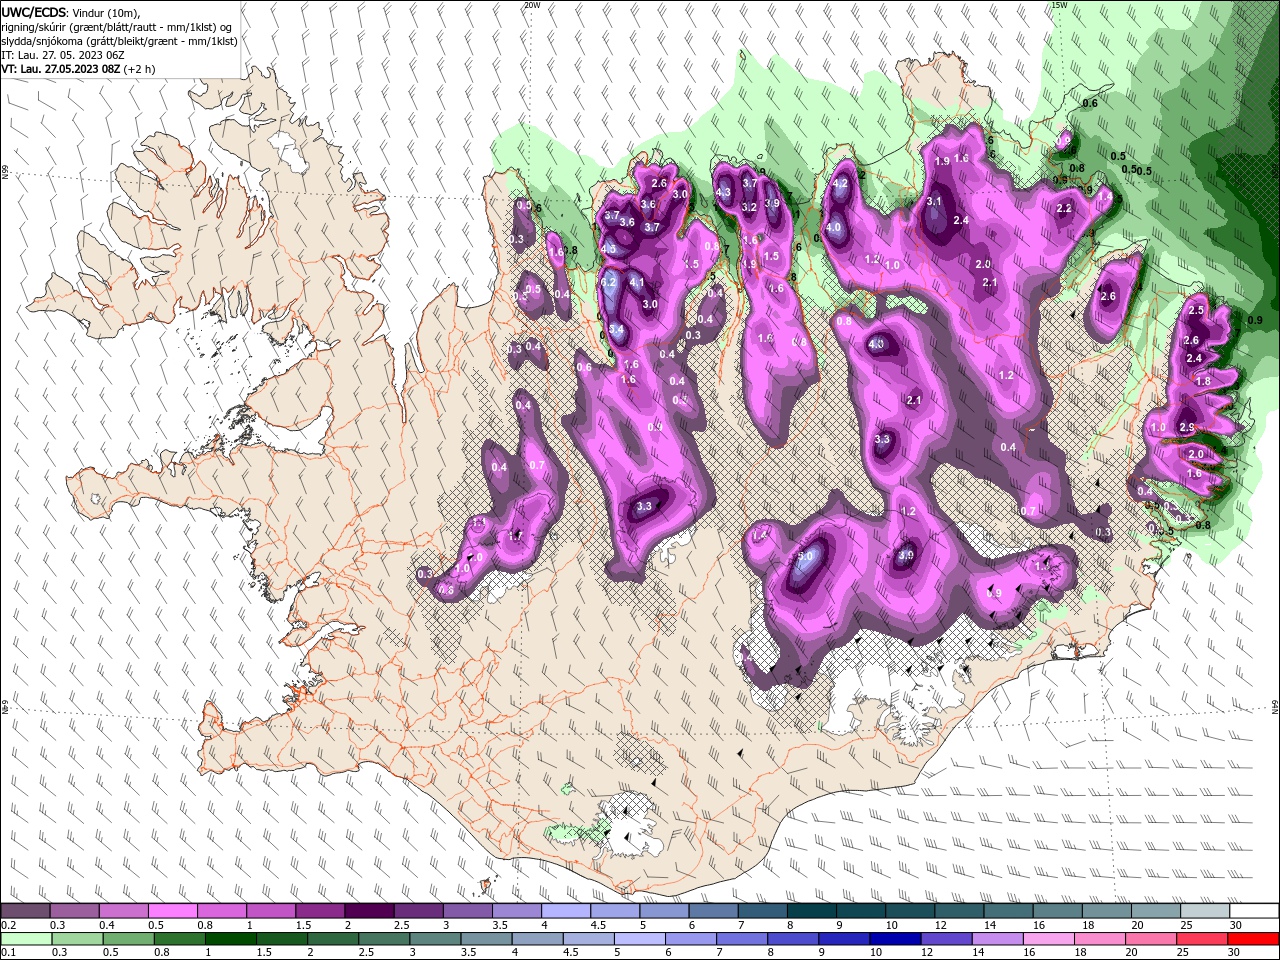Click the red swatch ending the lower colour scale

pos(1254,939)
